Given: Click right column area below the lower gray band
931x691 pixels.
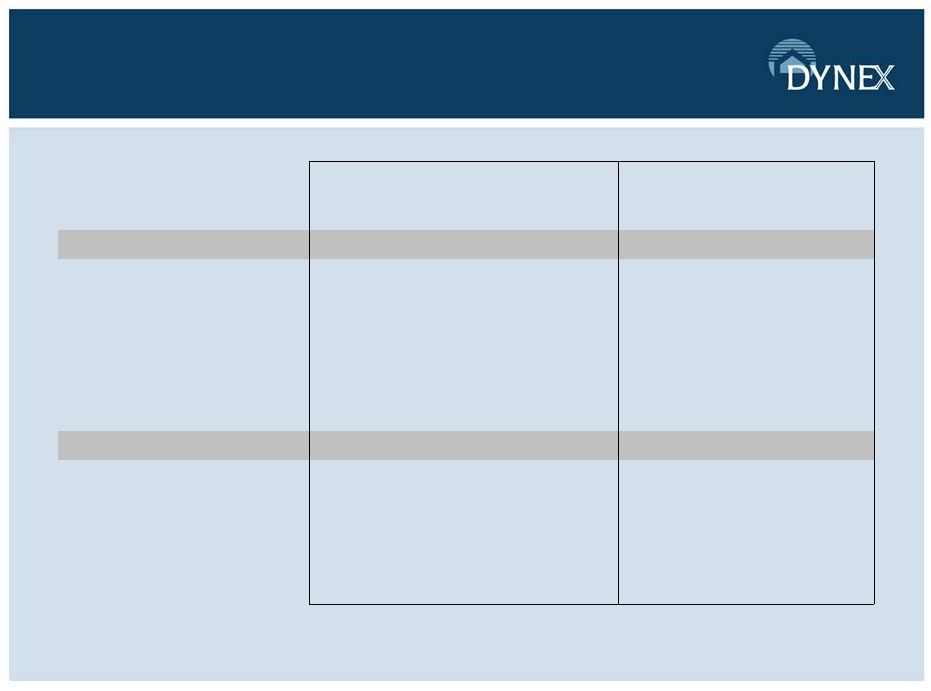Looking at the screenshot, I should (746, 532).
